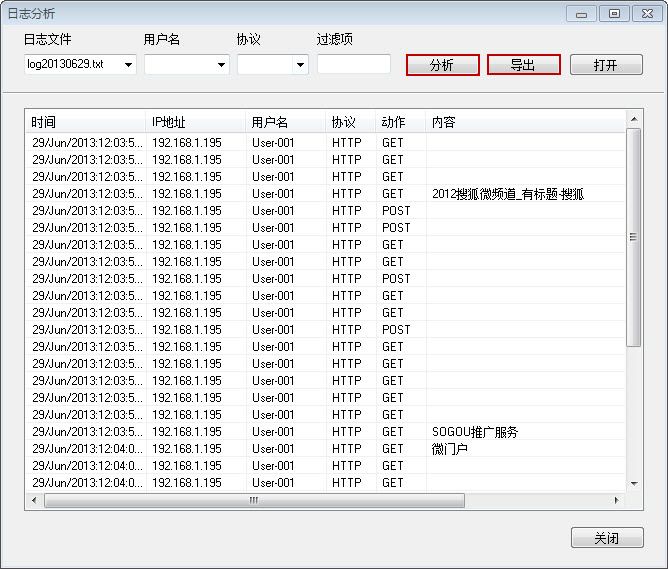Image resolution: width=668 pixels, height=569 pixels.
Task: Click the 分析 button
Action: tap(443, 65)
